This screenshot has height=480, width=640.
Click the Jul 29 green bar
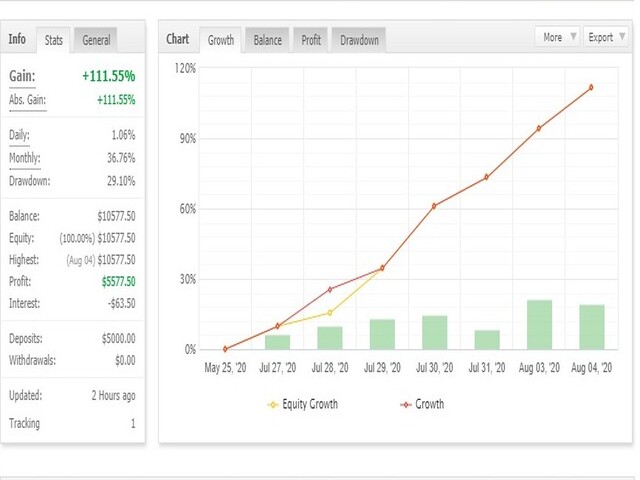point(382,334)
